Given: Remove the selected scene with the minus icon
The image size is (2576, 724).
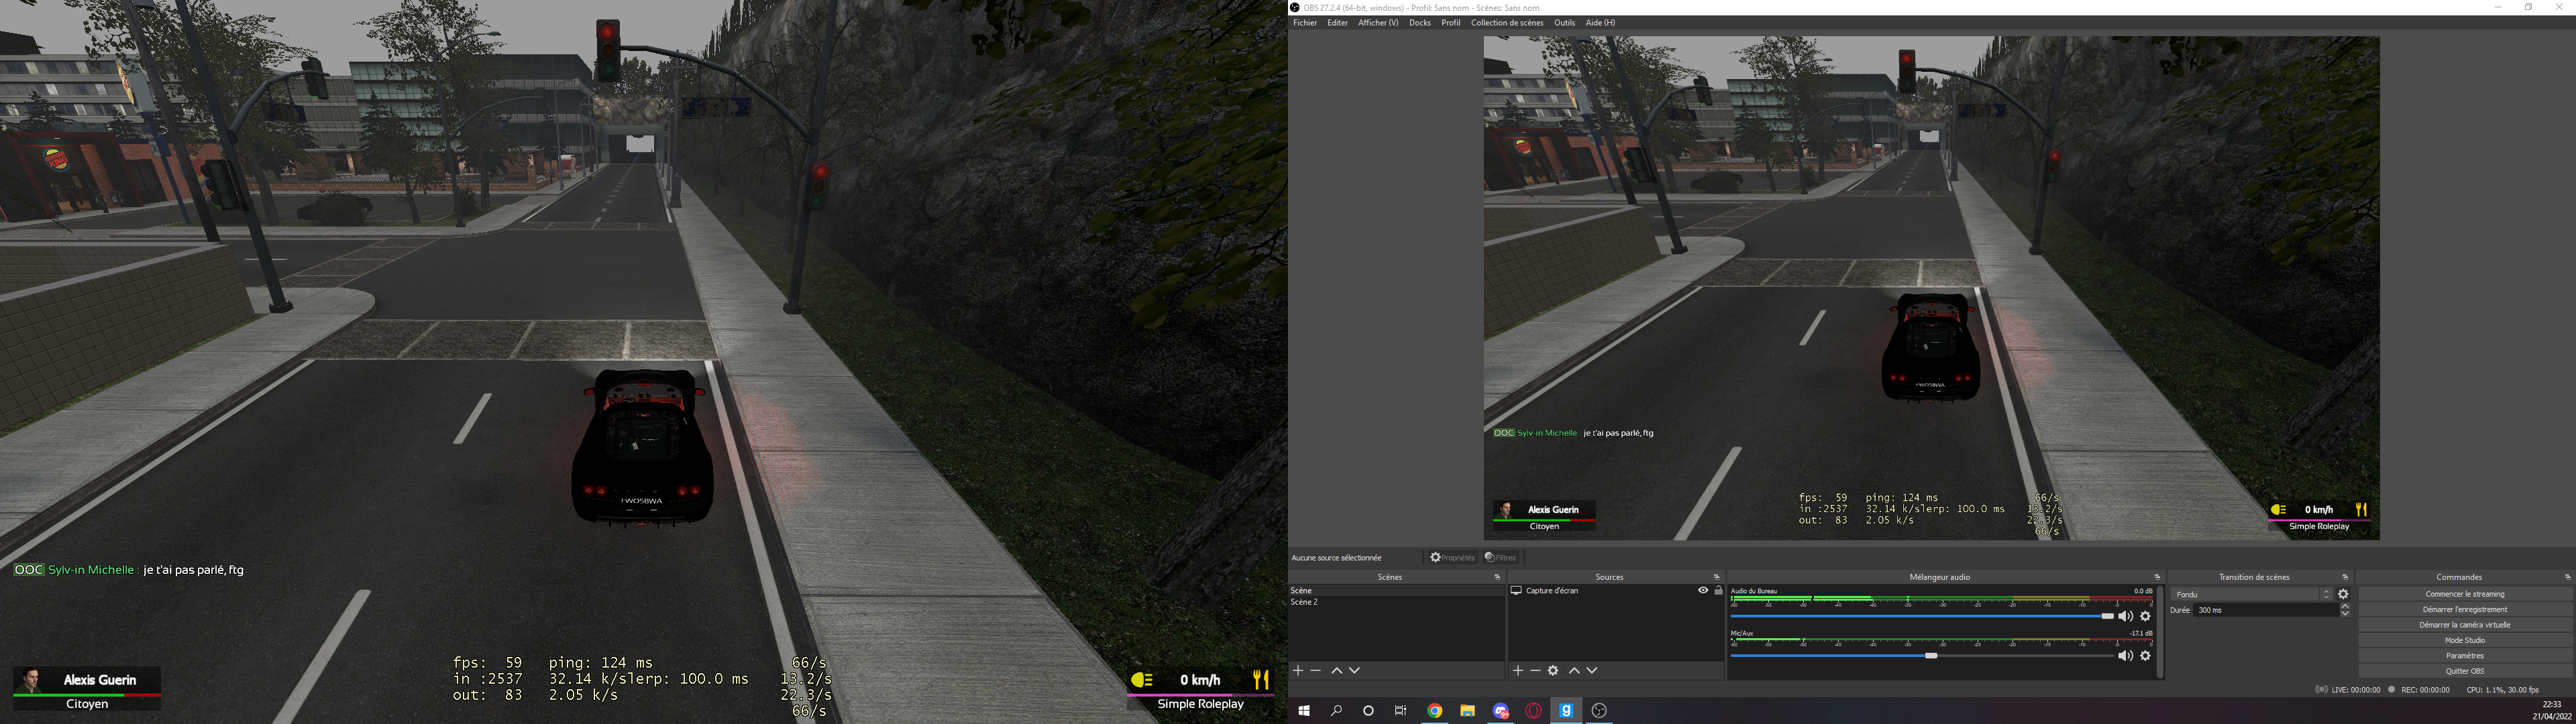Looking at the screenshot, I should tap(1316, 671).
